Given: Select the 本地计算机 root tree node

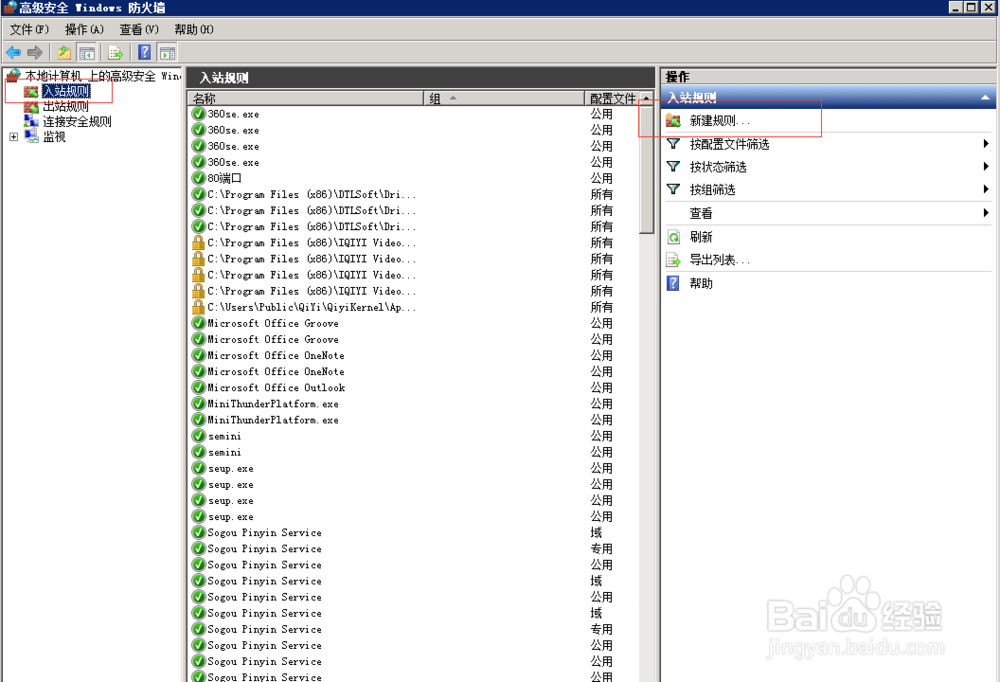Looking at the screenshot, I should (102, 76).
